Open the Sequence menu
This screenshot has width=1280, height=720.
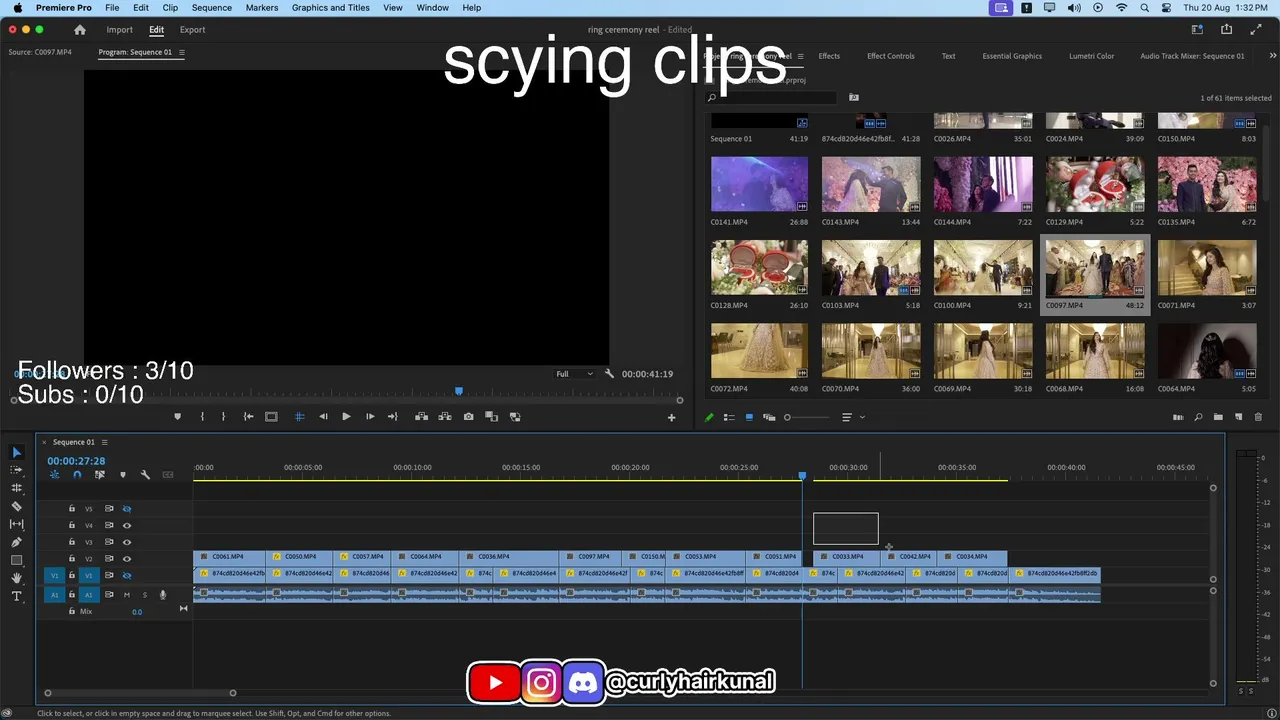(x=211, y=8)
